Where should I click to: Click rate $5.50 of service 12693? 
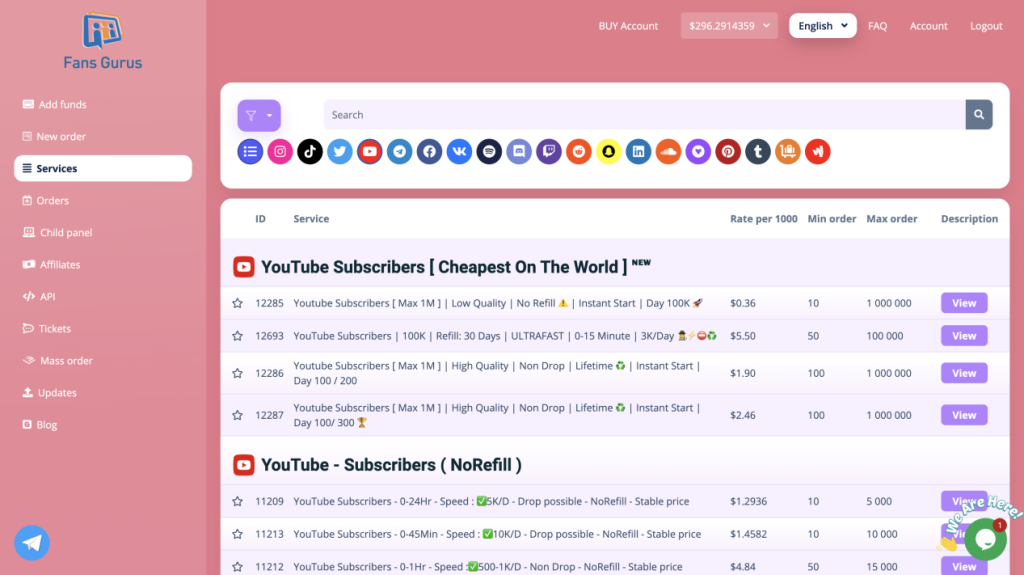click(x=743, y=336)
